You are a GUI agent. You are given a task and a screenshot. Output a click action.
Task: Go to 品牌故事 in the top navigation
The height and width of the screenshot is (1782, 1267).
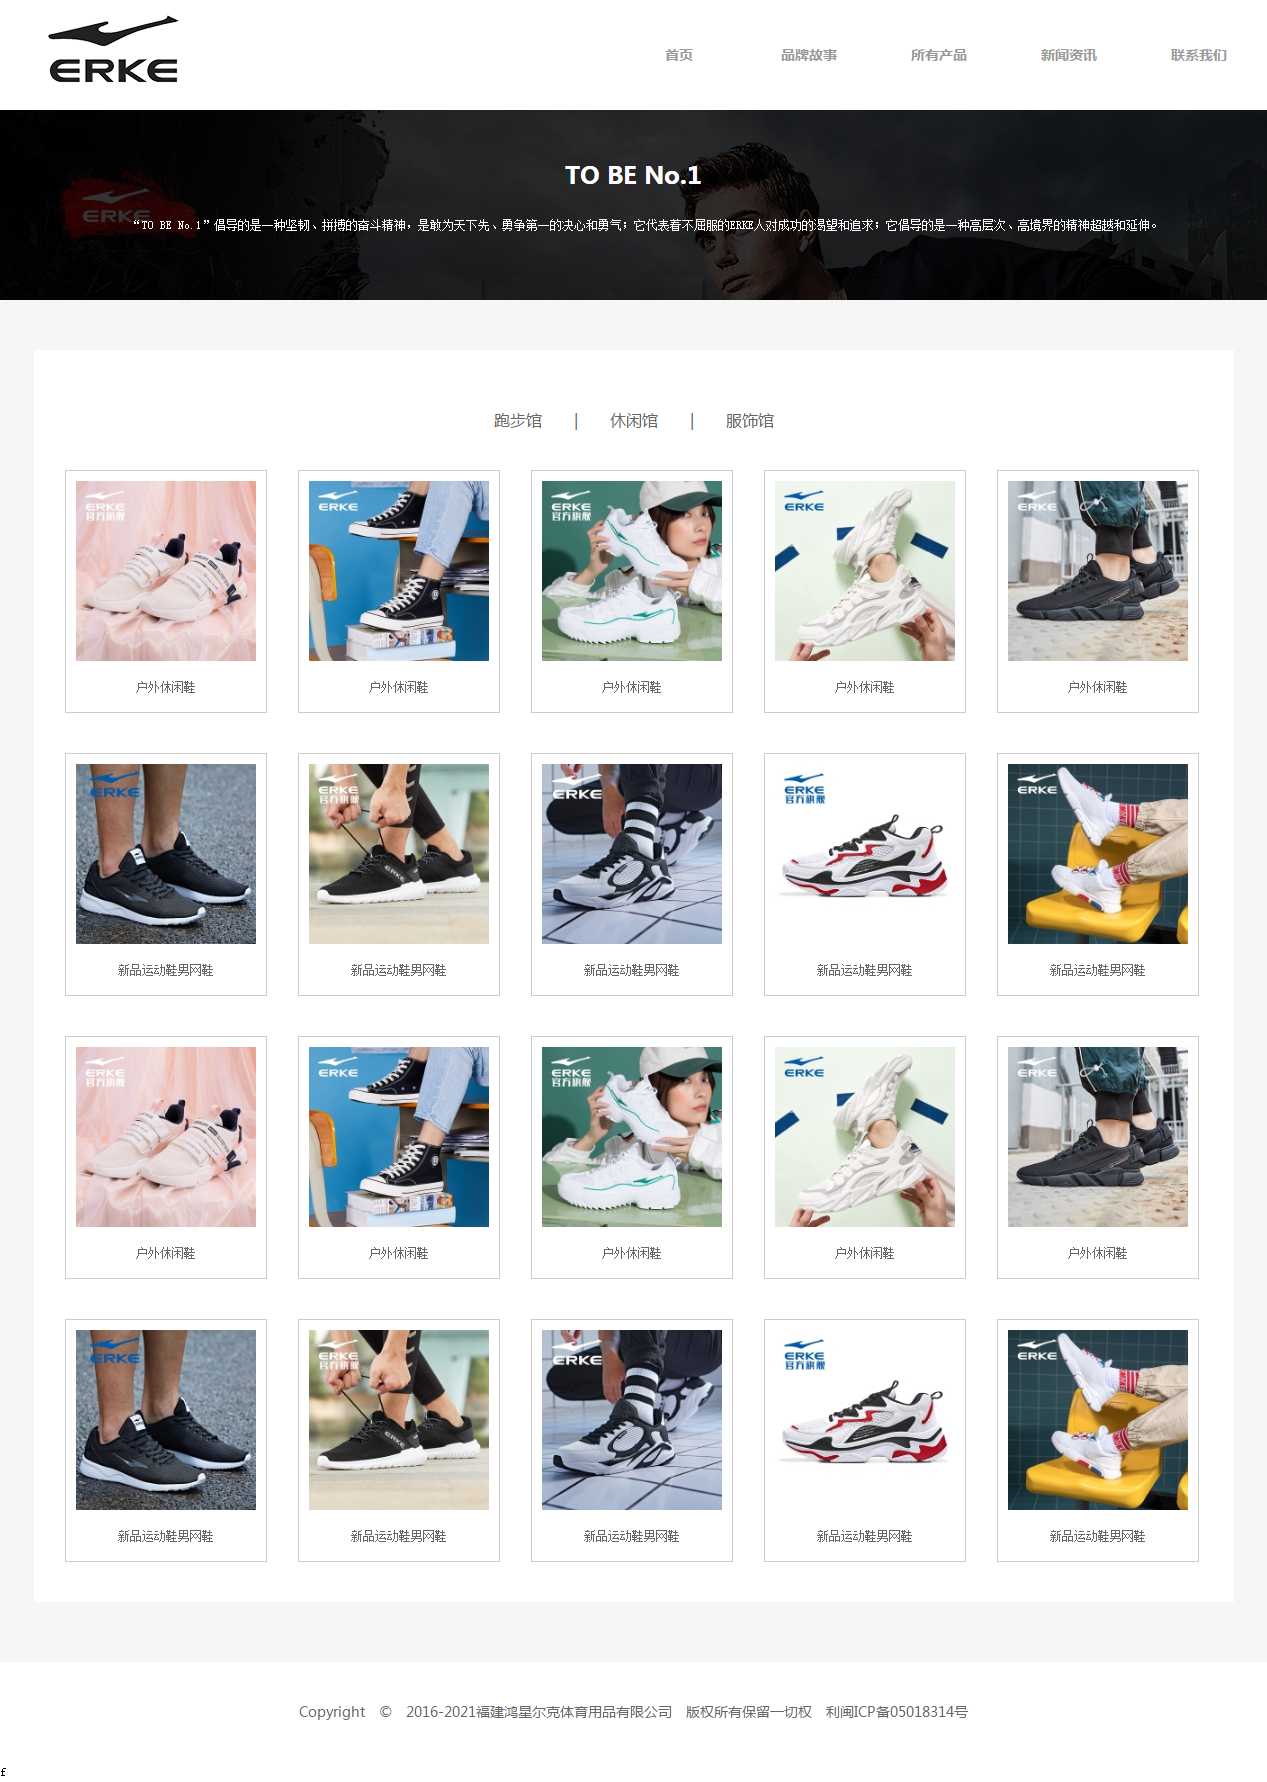(809, 55)
